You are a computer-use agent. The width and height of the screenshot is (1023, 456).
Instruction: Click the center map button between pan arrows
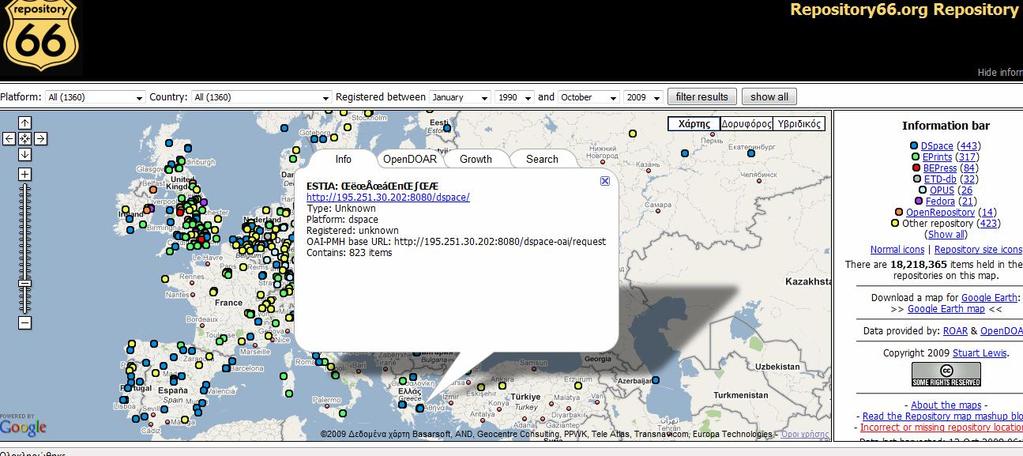click(x=25, y=138)
